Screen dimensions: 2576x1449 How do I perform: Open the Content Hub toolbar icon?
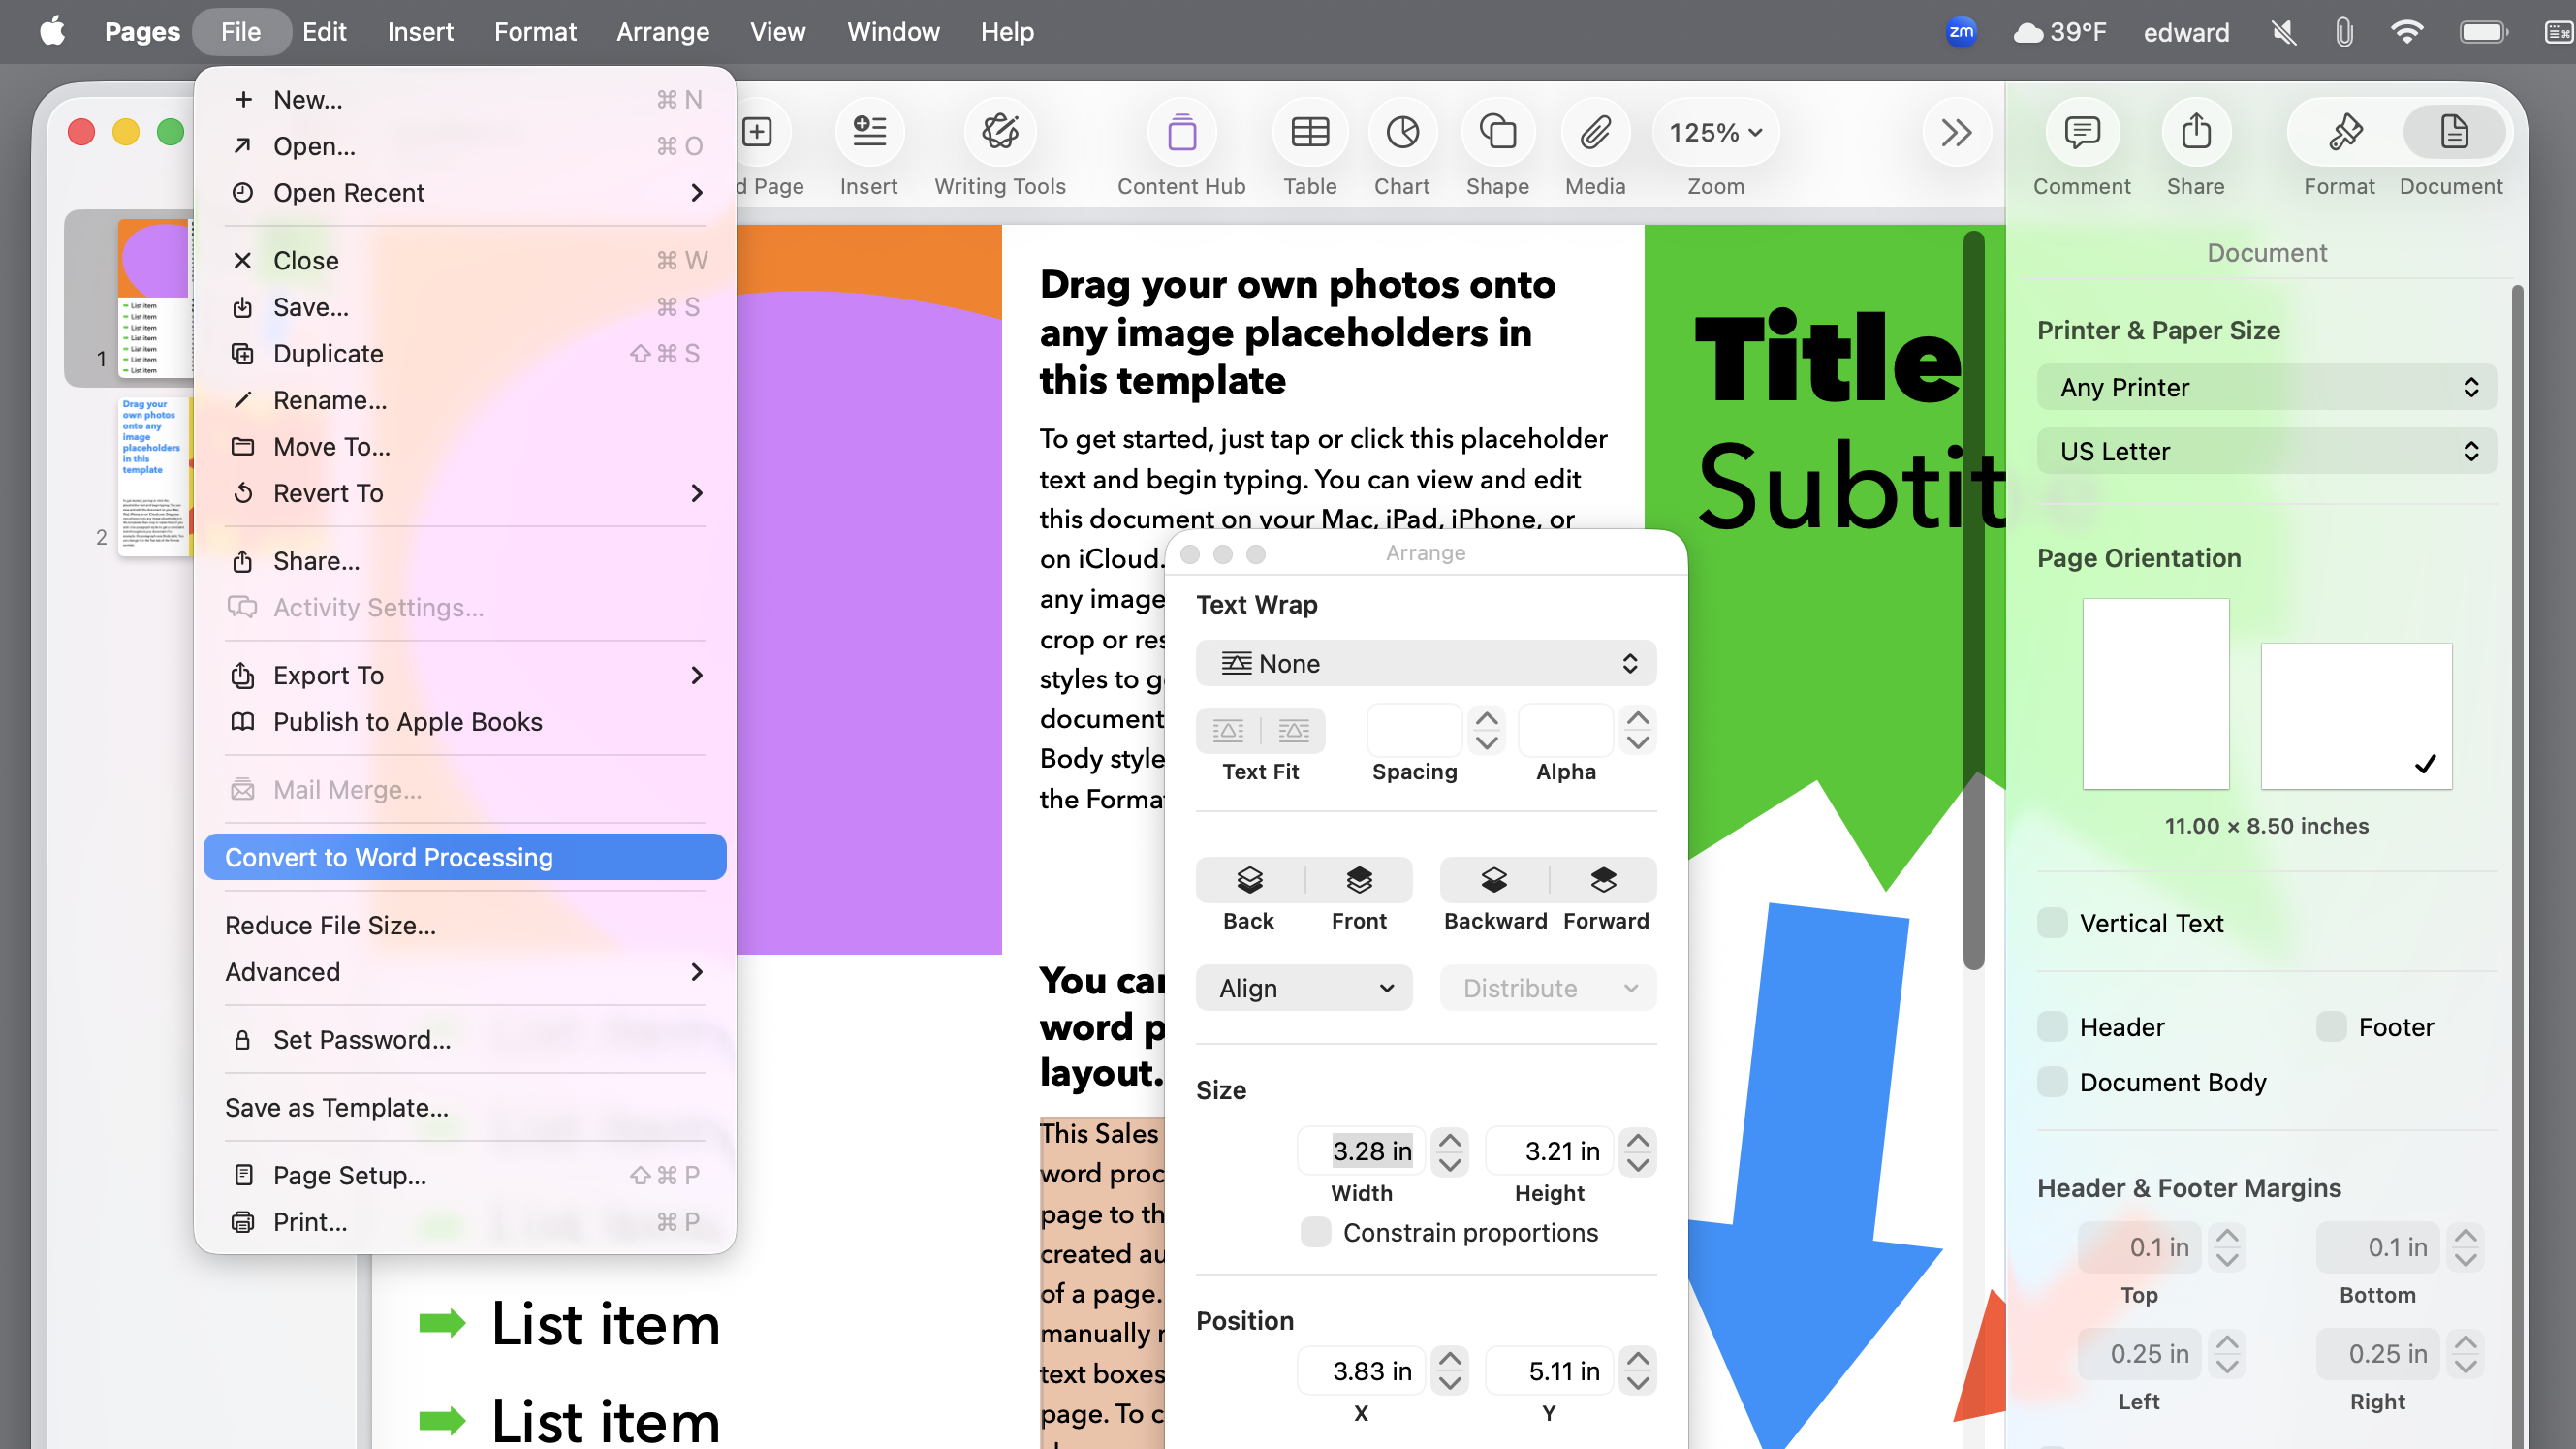[x=1181, y=132]
